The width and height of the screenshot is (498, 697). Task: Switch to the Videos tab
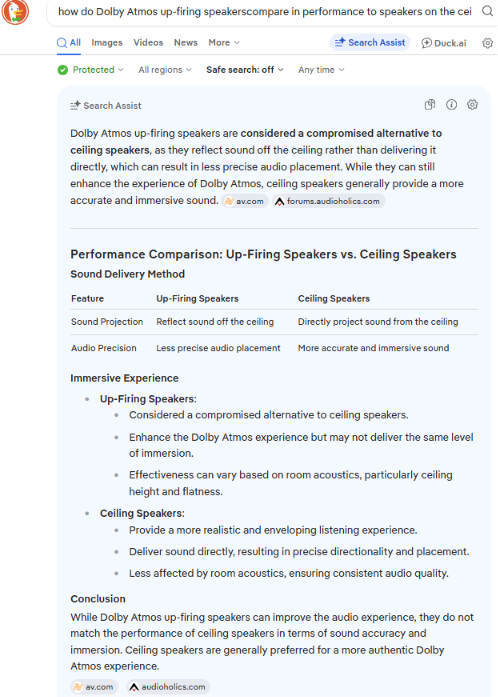pyautogui.click(x=148, y=43)
